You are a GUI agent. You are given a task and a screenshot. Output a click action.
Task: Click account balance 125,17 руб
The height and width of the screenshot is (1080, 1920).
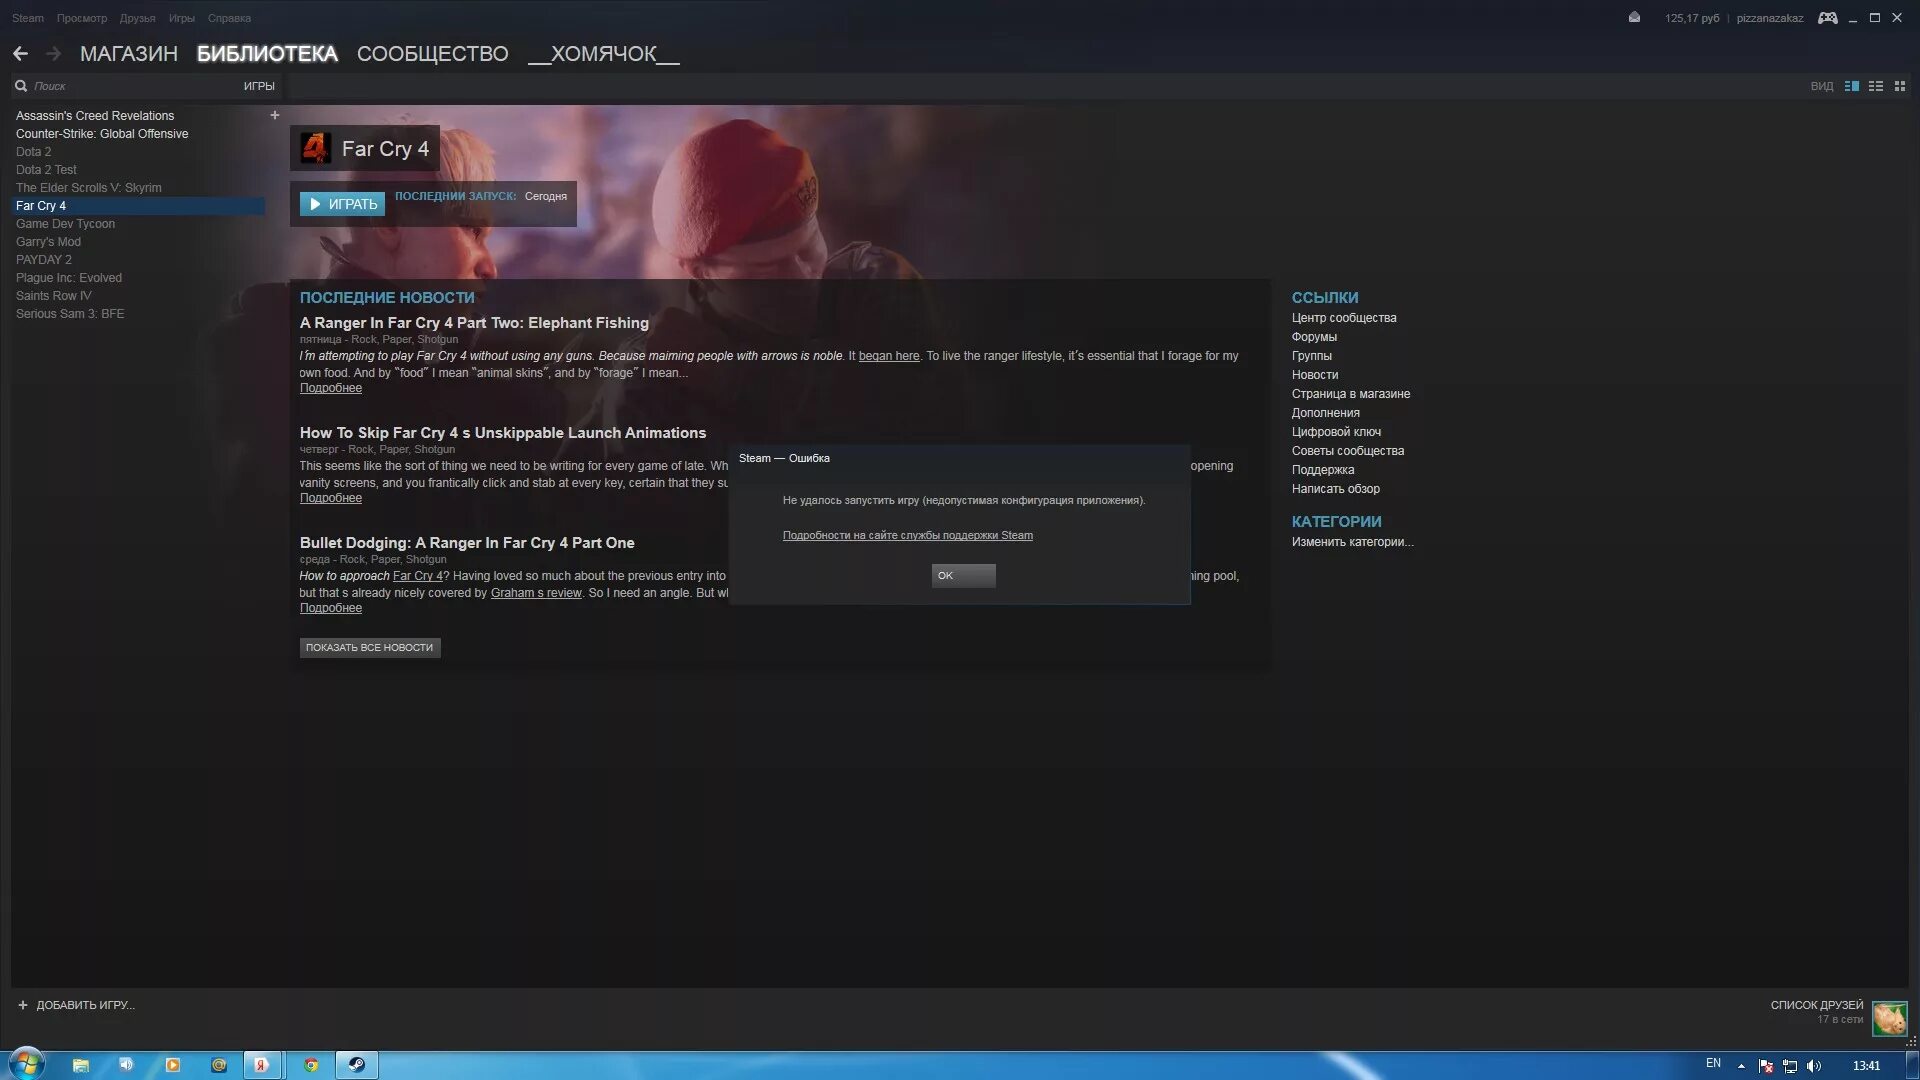1692,18
